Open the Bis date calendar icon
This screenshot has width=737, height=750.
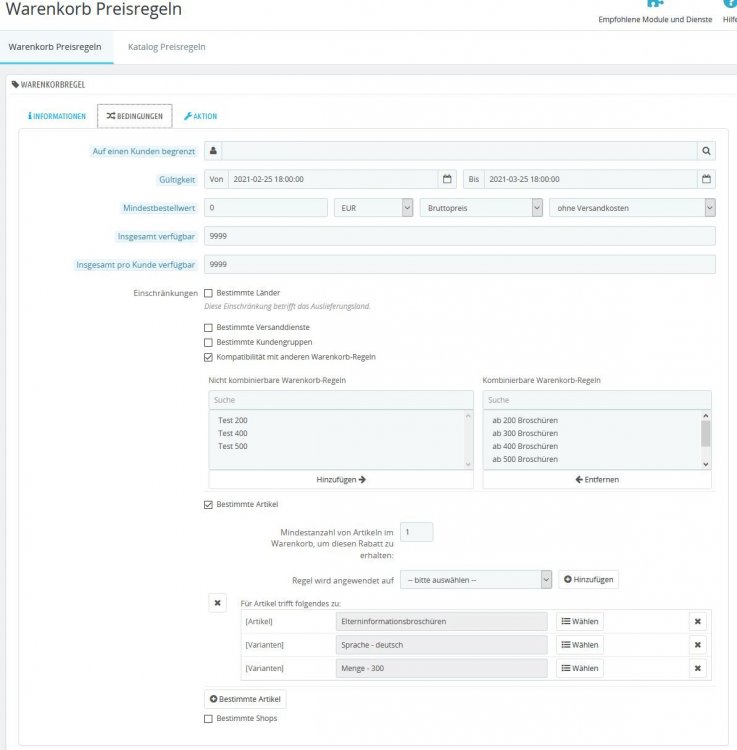[706, 179]
